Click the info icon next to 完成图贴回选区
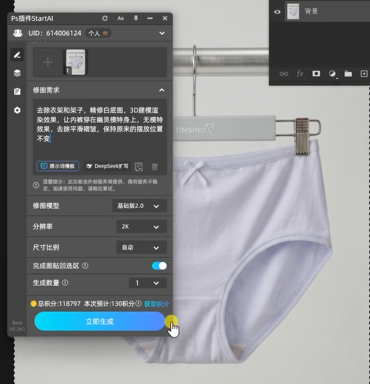Viewport: 370px width, 384px height. [85, 266]
